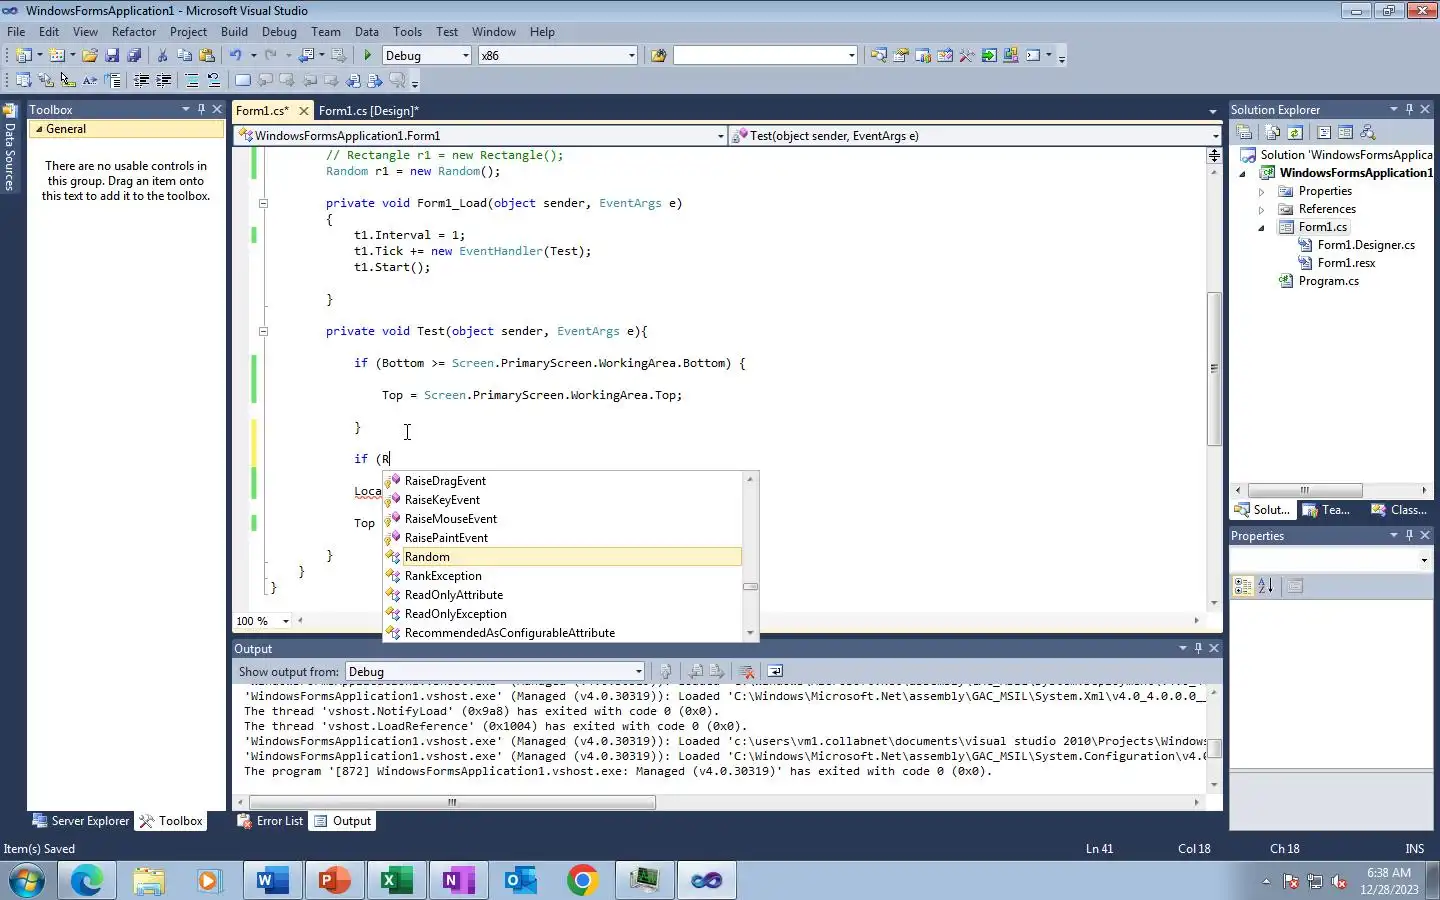Click the Decrease line indent icon

tap(141, 80)
